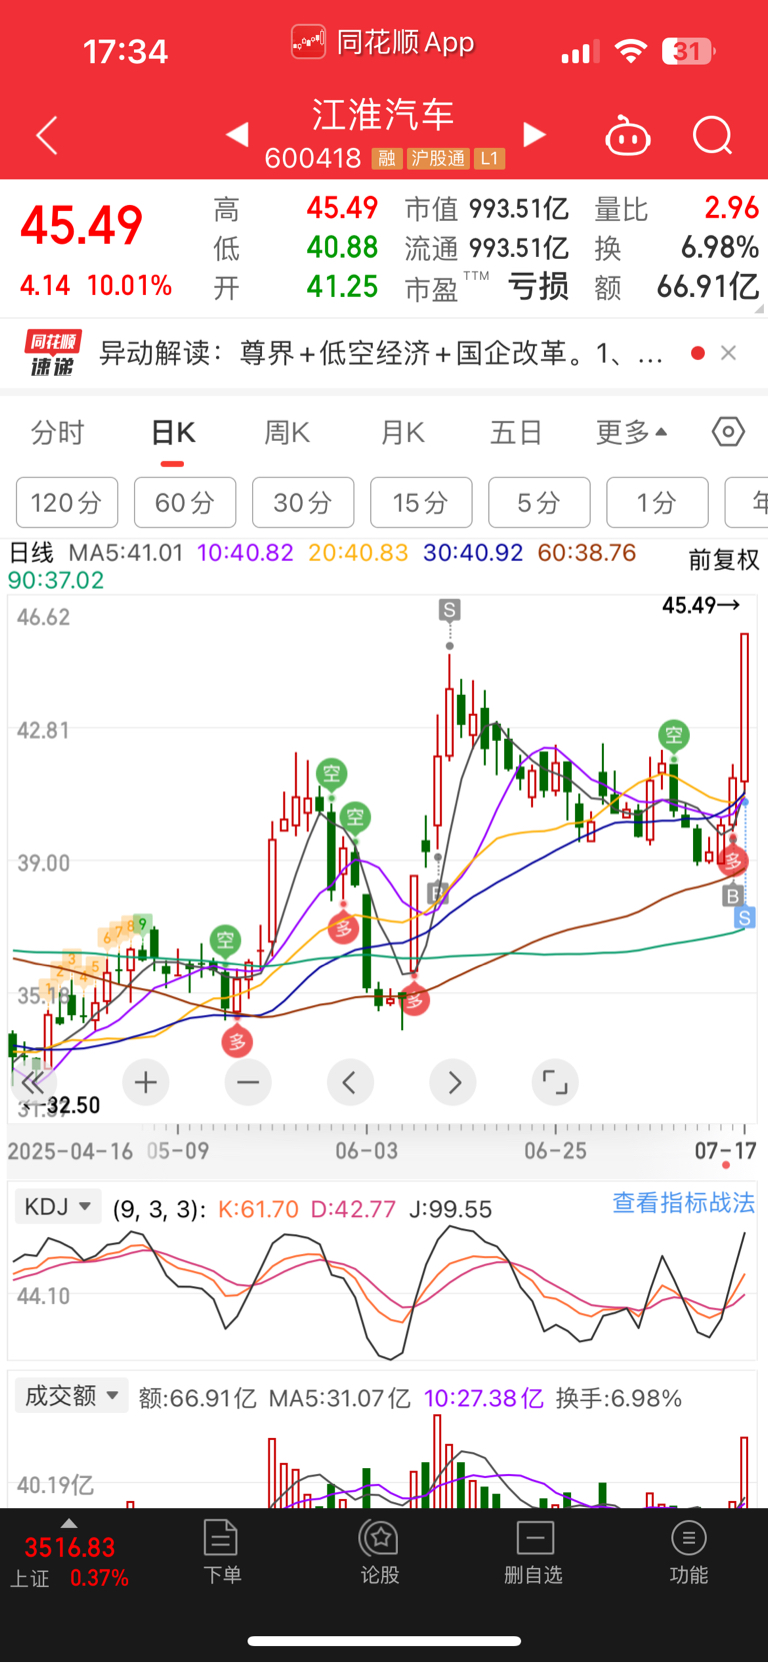Zoom out chart with minus button
The height and width of the screenshot is (1663, 768).
(248, 1082)
